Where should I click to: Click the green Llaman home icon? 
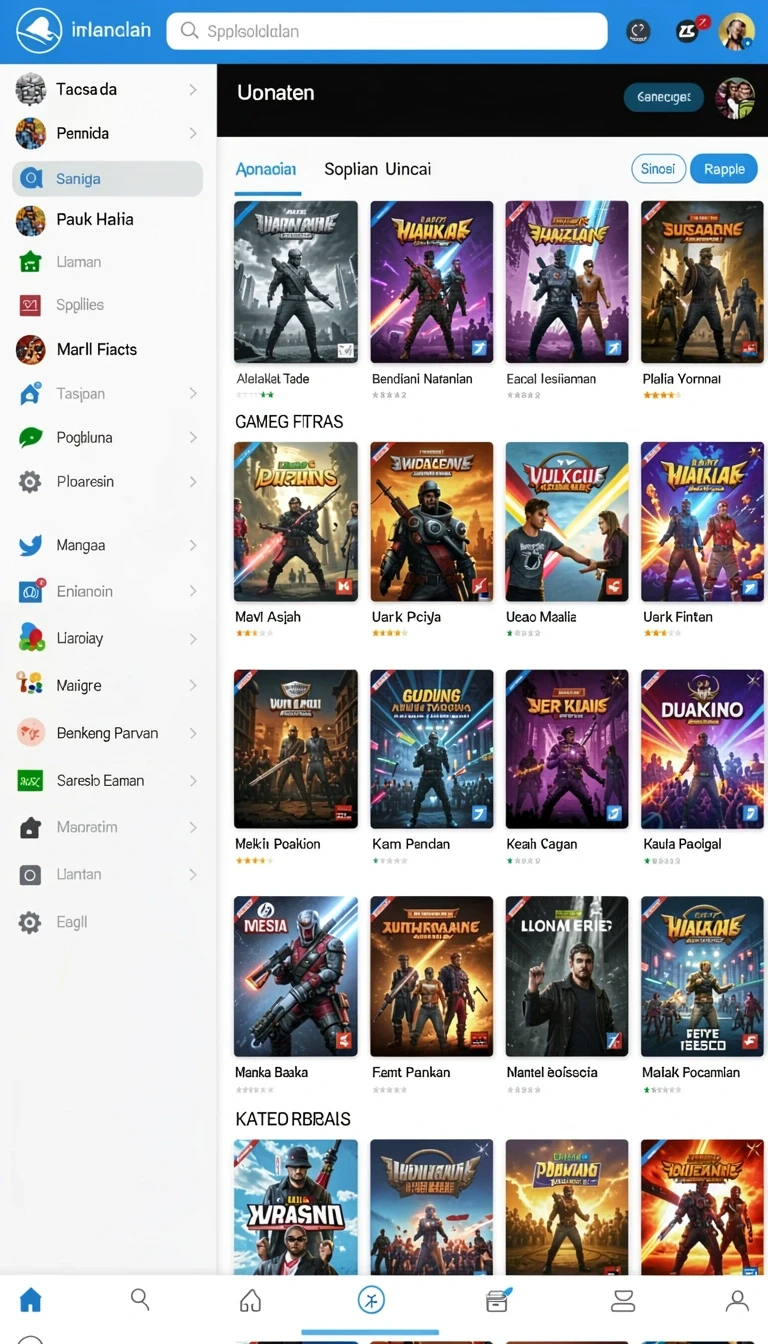[x=30, y=262]
